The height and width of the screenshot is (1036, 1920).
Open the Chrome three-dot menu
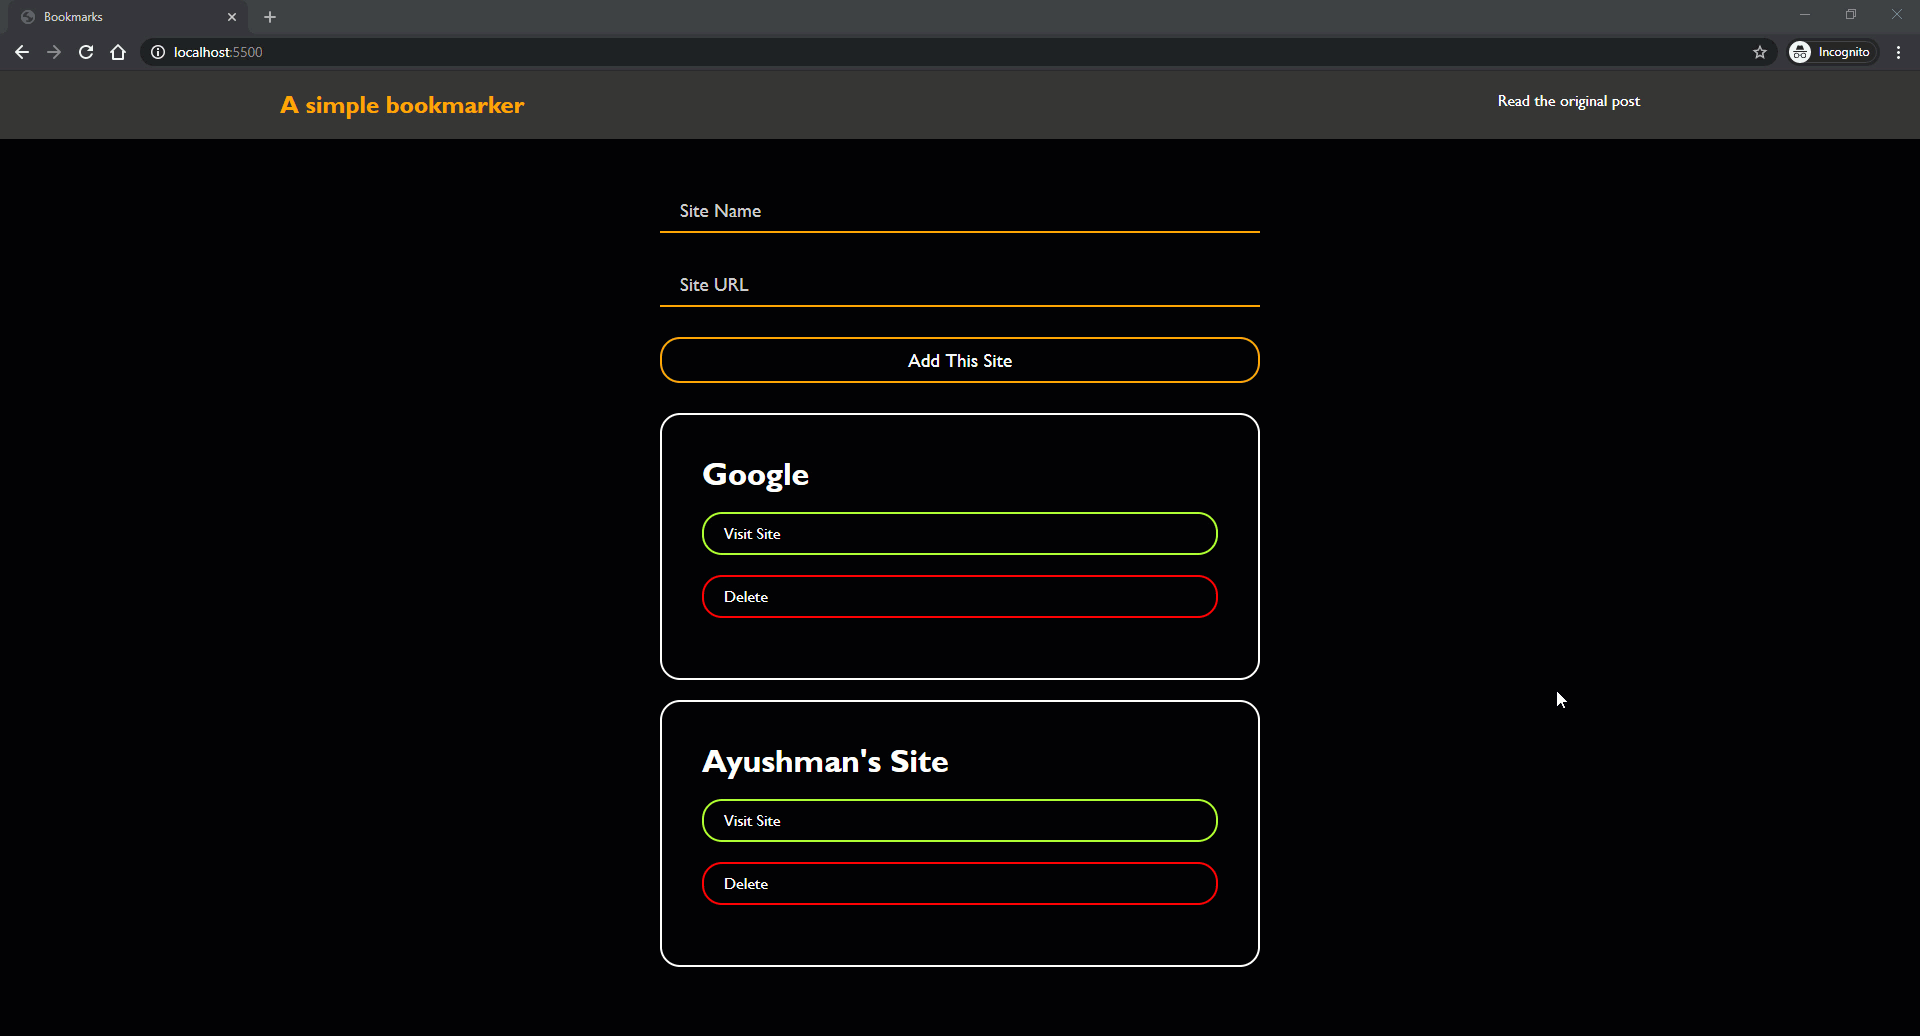pos(1898,52)
